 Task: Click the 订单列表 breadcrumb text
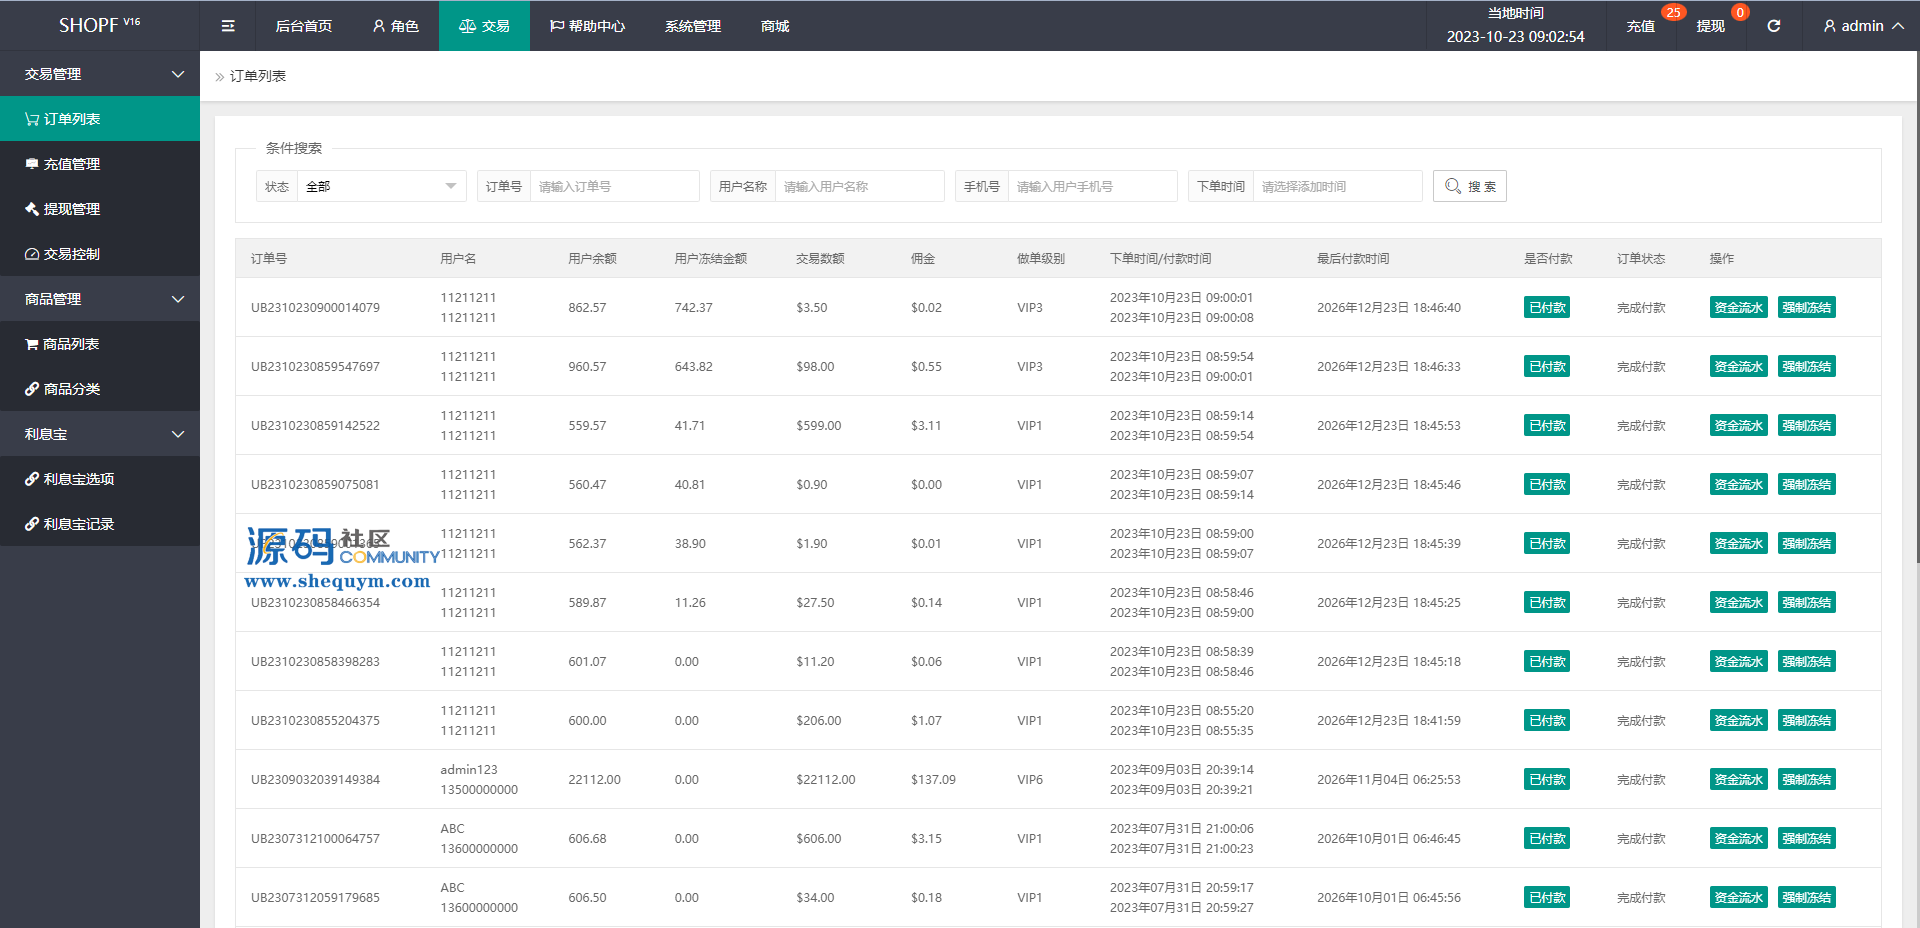258,76
